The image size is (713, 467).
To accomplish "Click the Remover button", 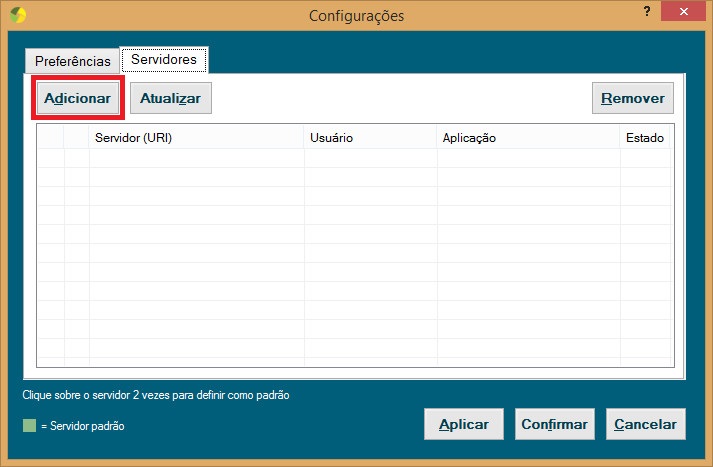I will pyautogui.click(x=633, y=98).
